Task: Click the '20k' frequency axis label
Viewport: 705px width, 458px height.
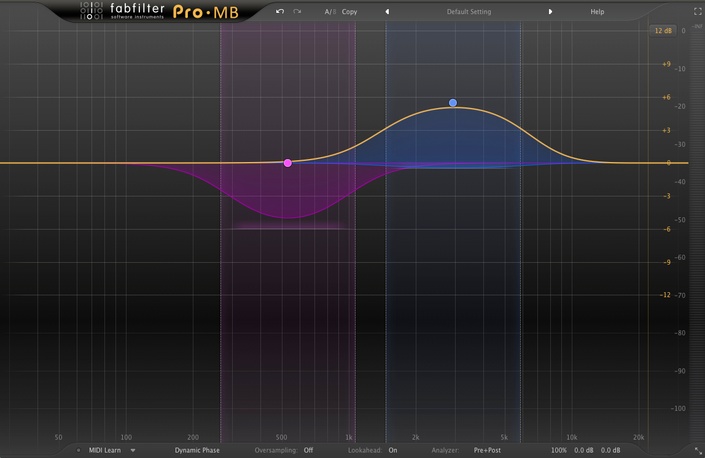Action: click(x=638, y=437)
